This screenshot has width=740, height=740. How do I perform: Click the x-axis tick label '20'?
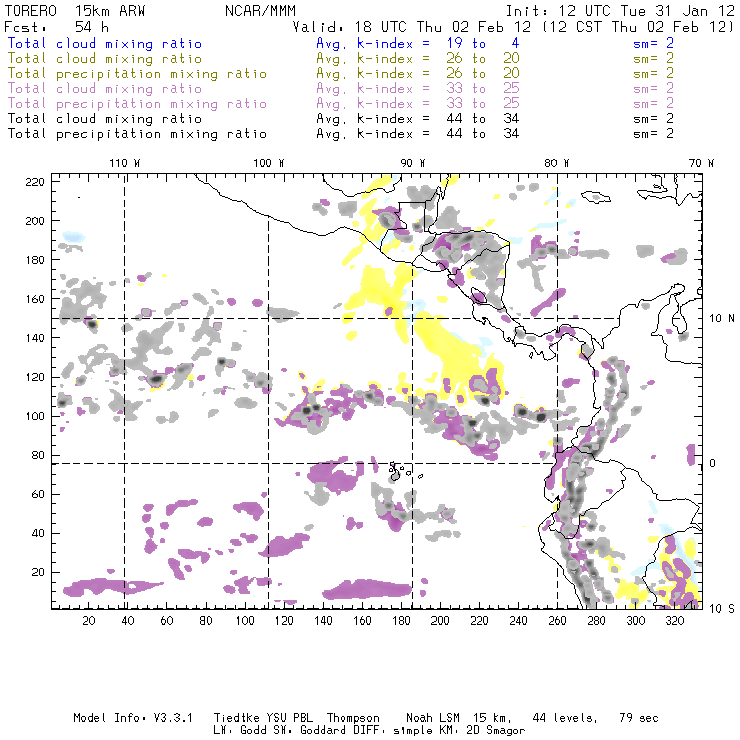coord(89,621)
